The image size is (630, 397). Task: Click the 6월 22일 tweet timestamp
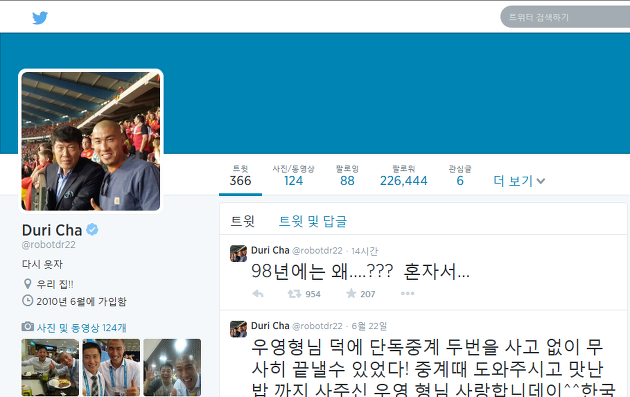[369, 326]
